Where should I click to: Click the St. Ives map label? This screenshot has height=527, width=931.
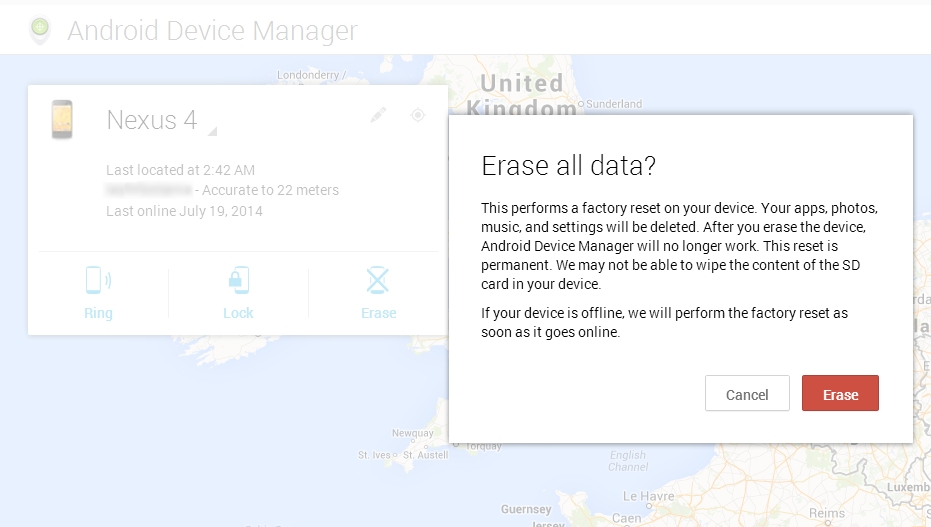[374, 455]
